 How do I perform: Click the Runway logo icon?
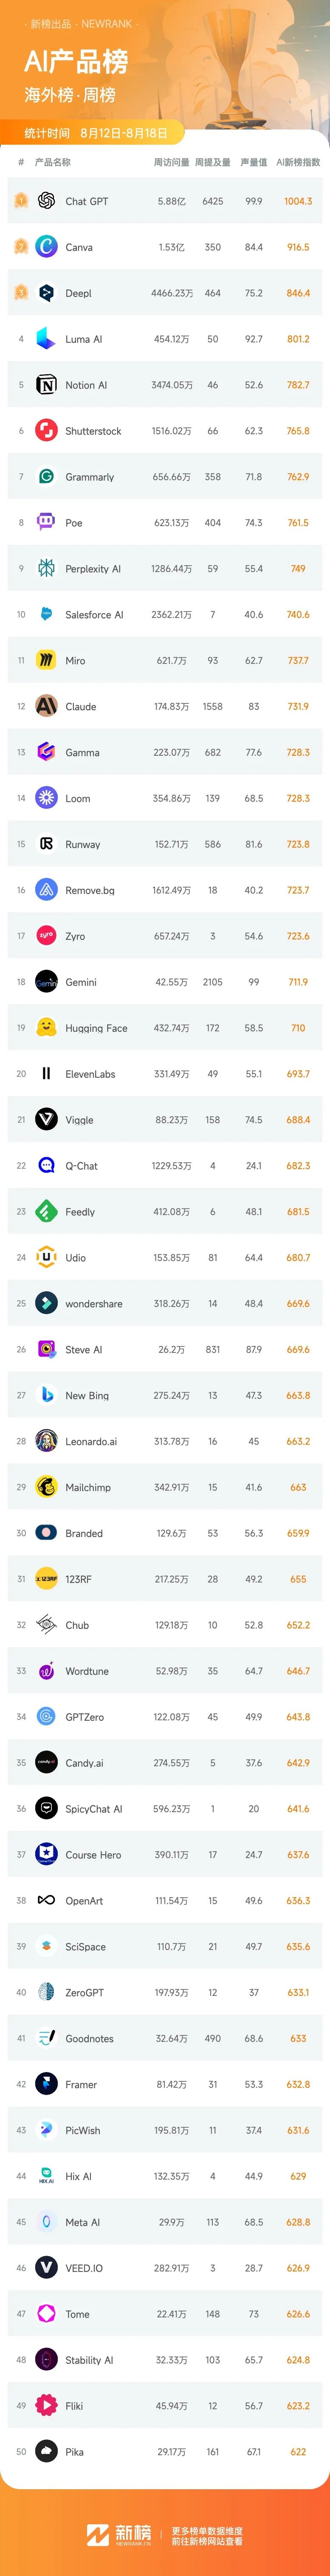46,844
